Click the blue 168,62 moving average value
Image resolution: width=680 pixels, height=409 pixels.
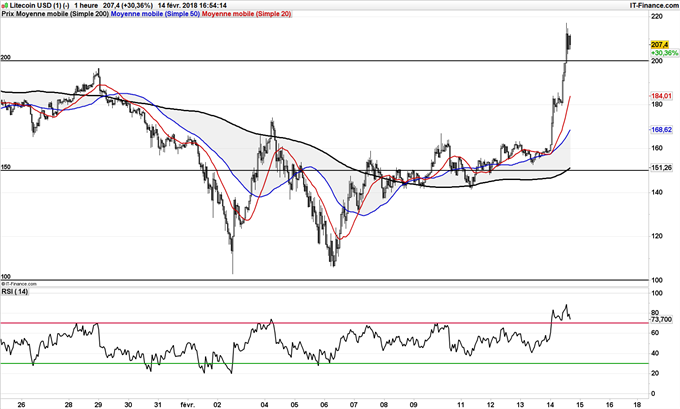[661, 130]
